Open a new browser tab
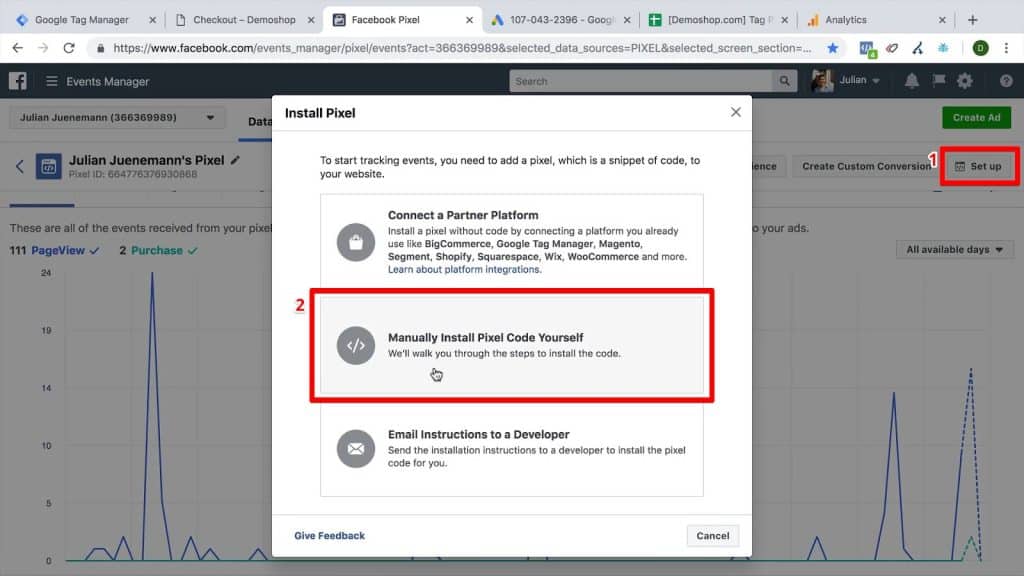The width and height of the screenshot is (1024, 576). 972,20
